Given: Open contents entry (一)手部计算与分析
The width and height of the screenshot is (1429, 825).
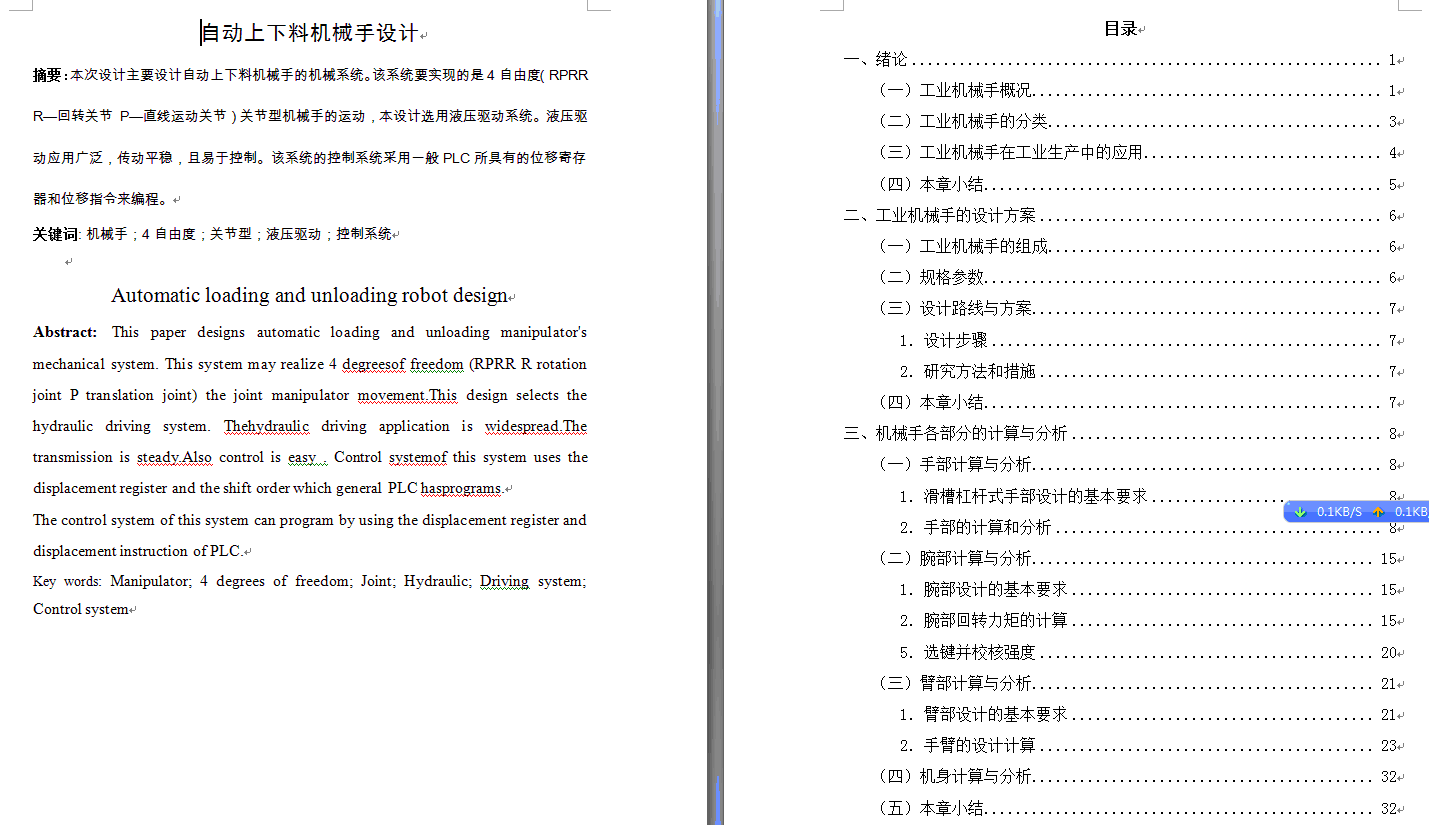Looking at the screenshot, I should pos(1137,464).
